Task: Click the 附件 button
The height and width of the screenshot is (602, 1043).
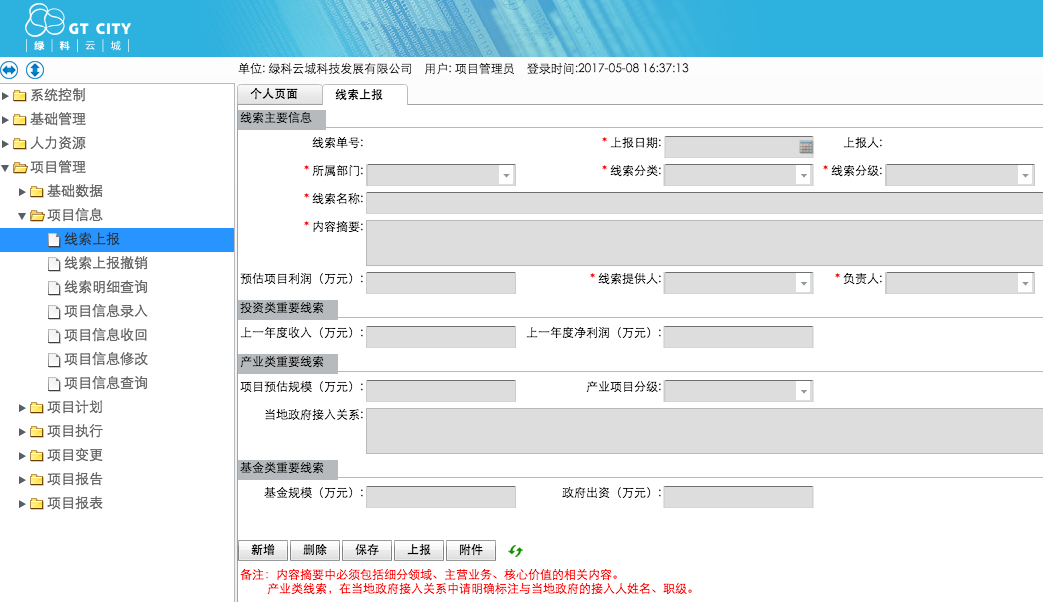Action: 471,550
